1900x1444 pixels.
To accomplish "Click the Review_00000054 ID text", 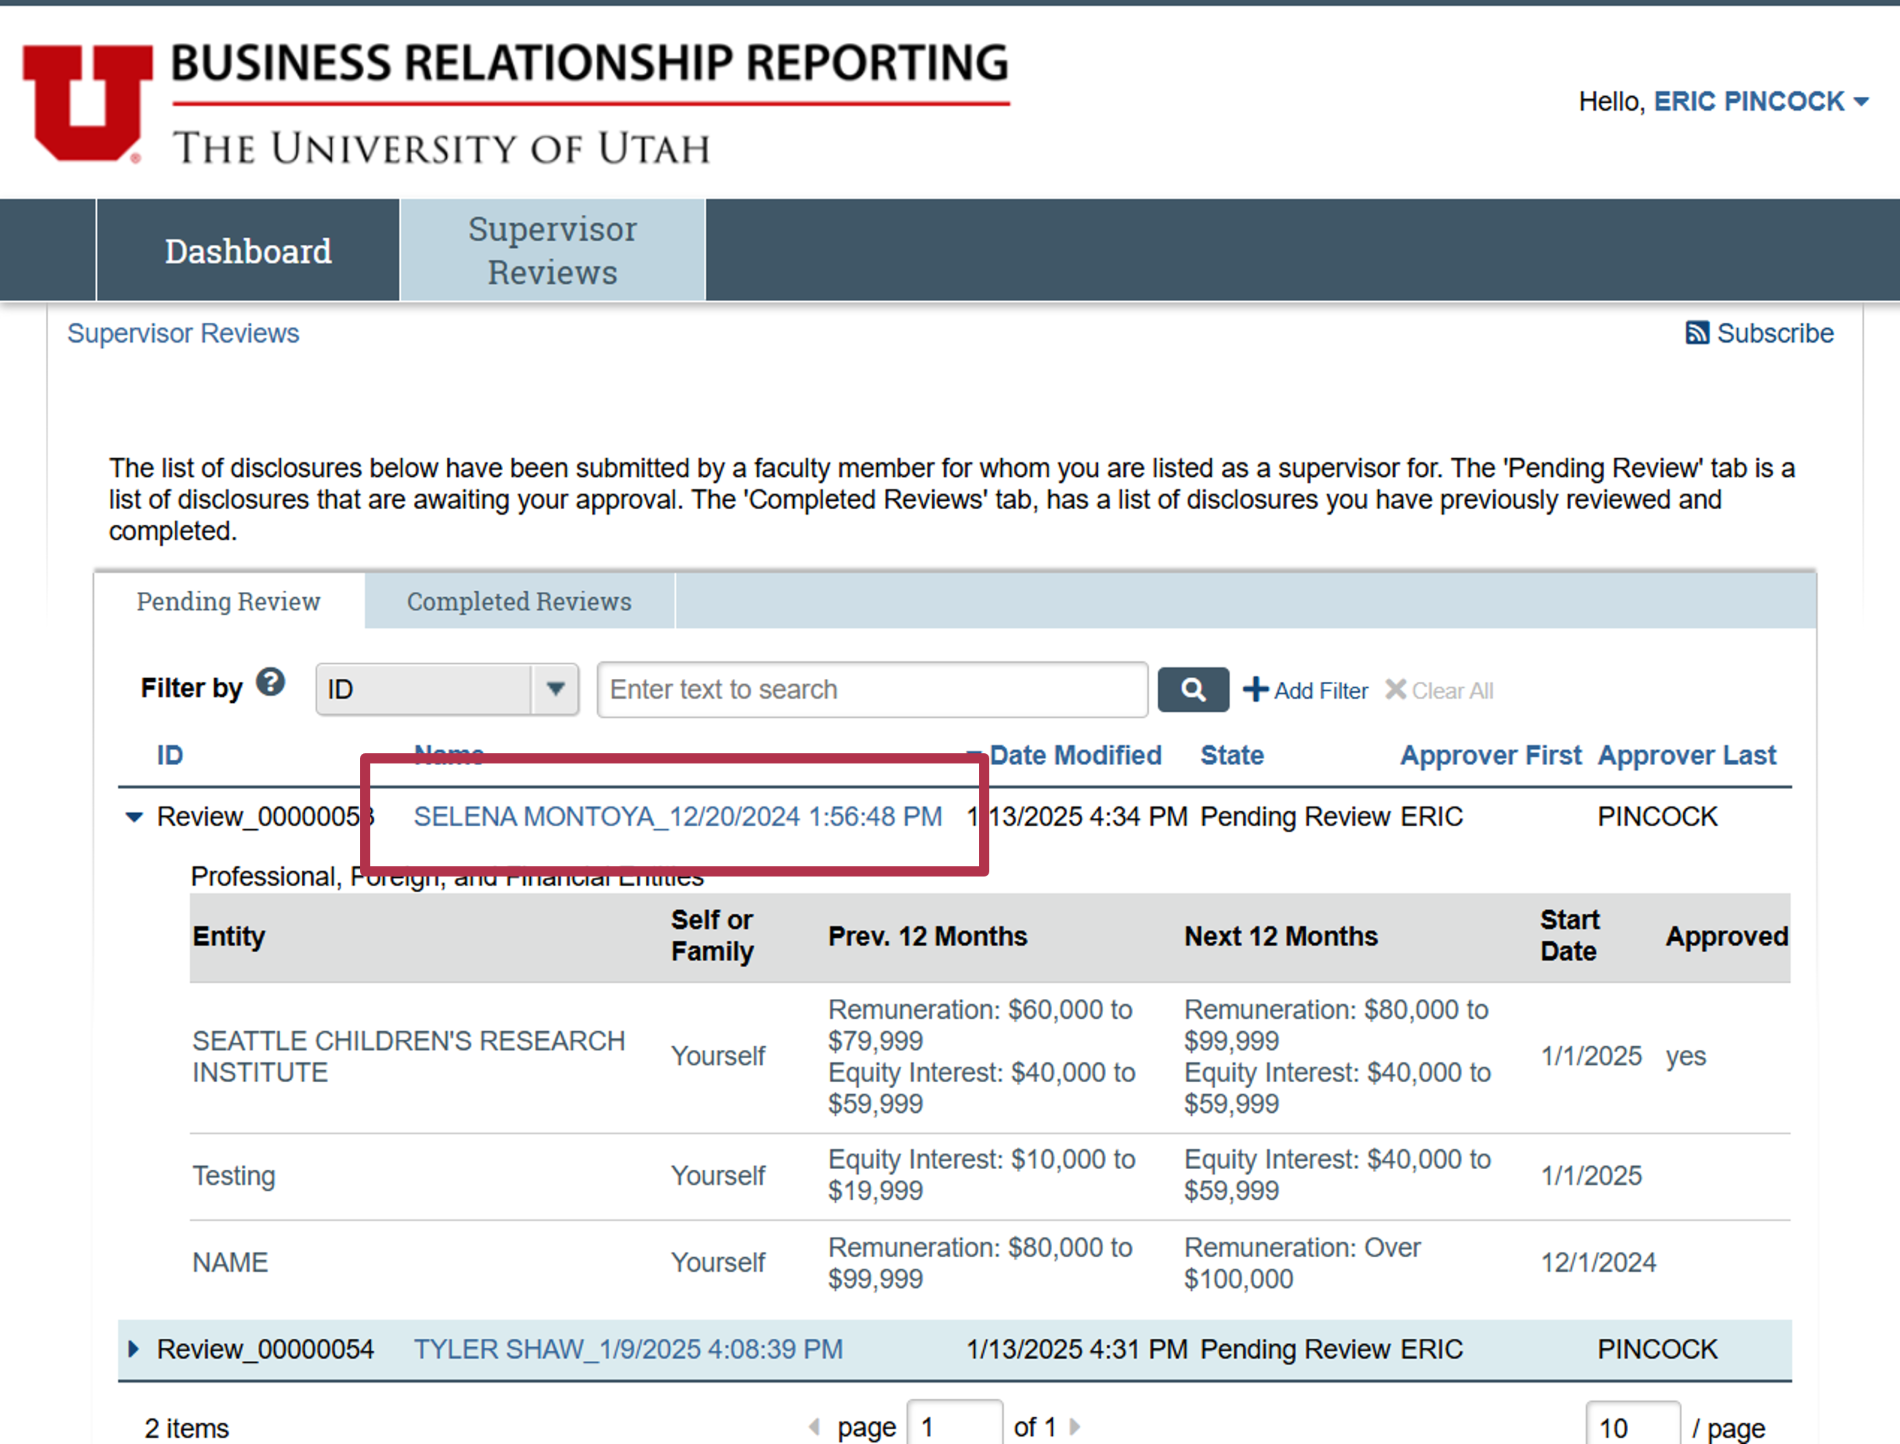I will 265,1349.
